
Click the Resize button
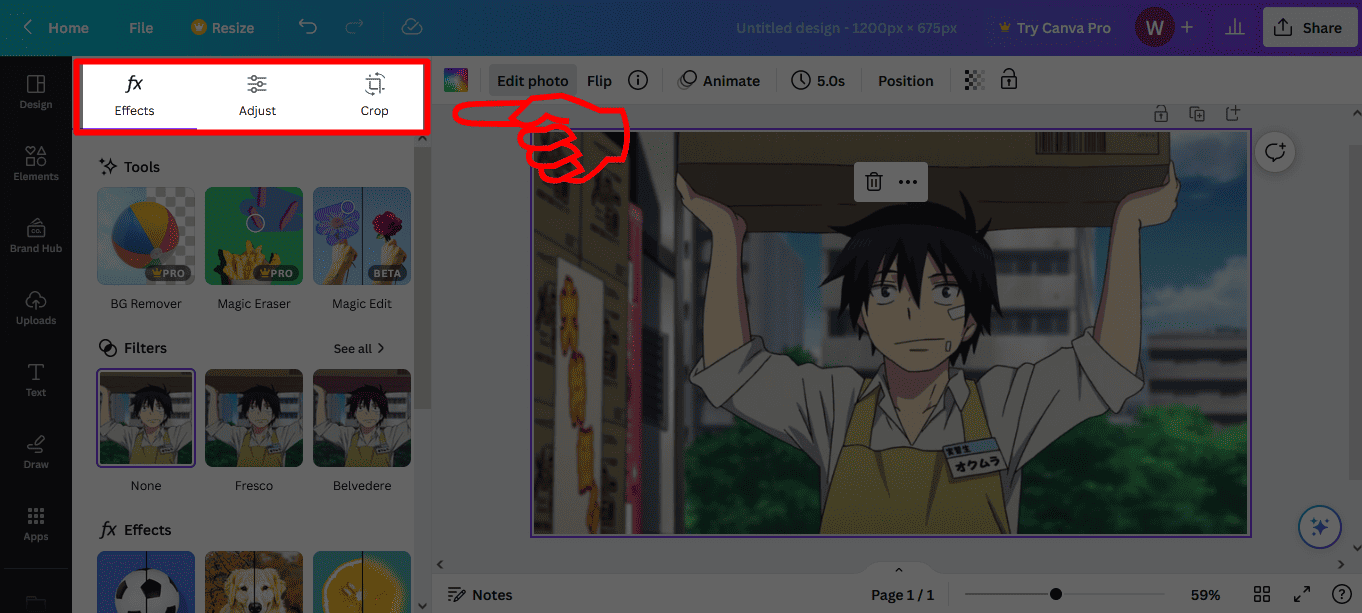click(x=222, y=28)
